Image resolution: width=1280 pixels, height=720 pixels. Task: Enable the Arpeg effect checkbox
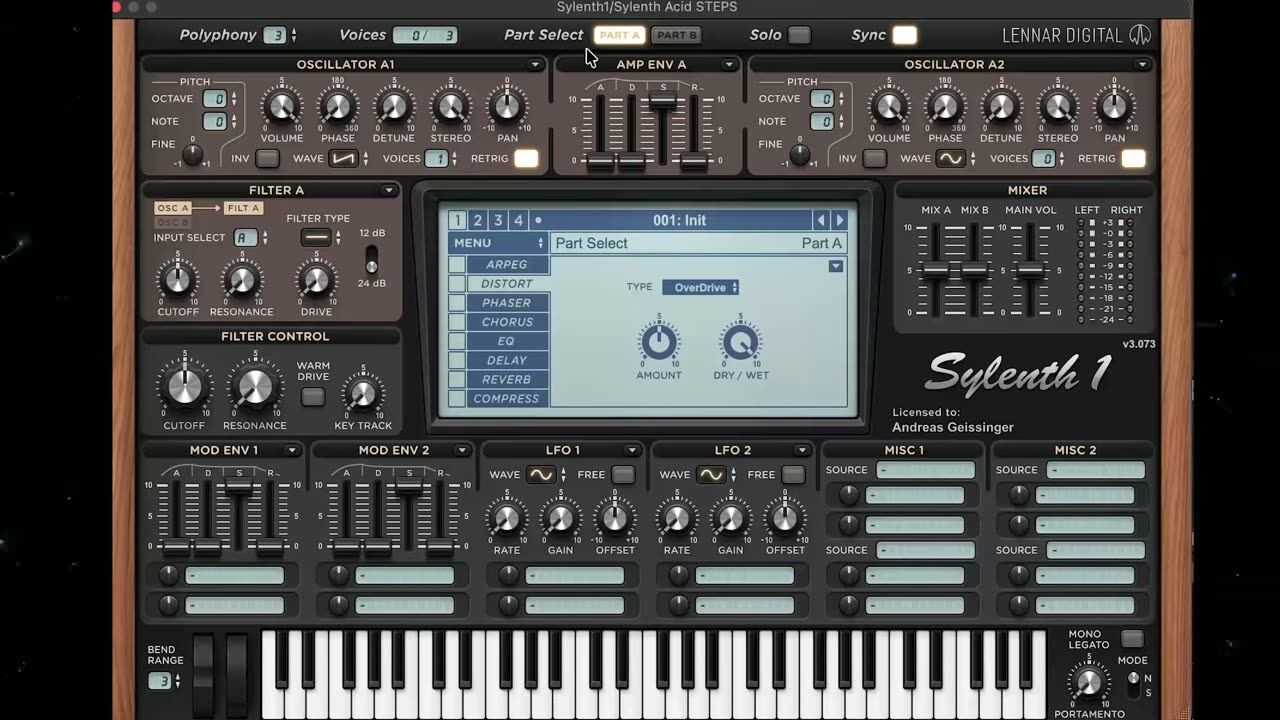click(x=457, y=265)
